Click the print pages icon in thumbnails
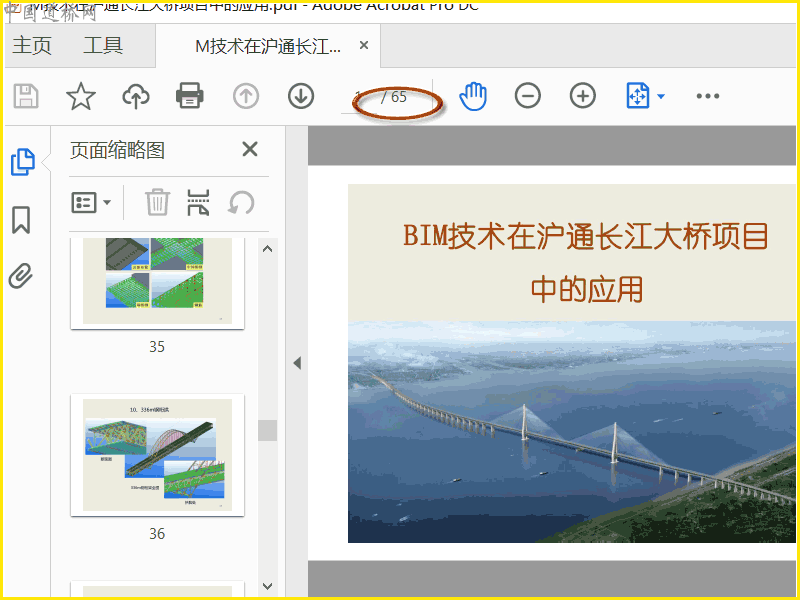Screen dimensions: 800x600 pyautogui.click(x=198, y=202)
